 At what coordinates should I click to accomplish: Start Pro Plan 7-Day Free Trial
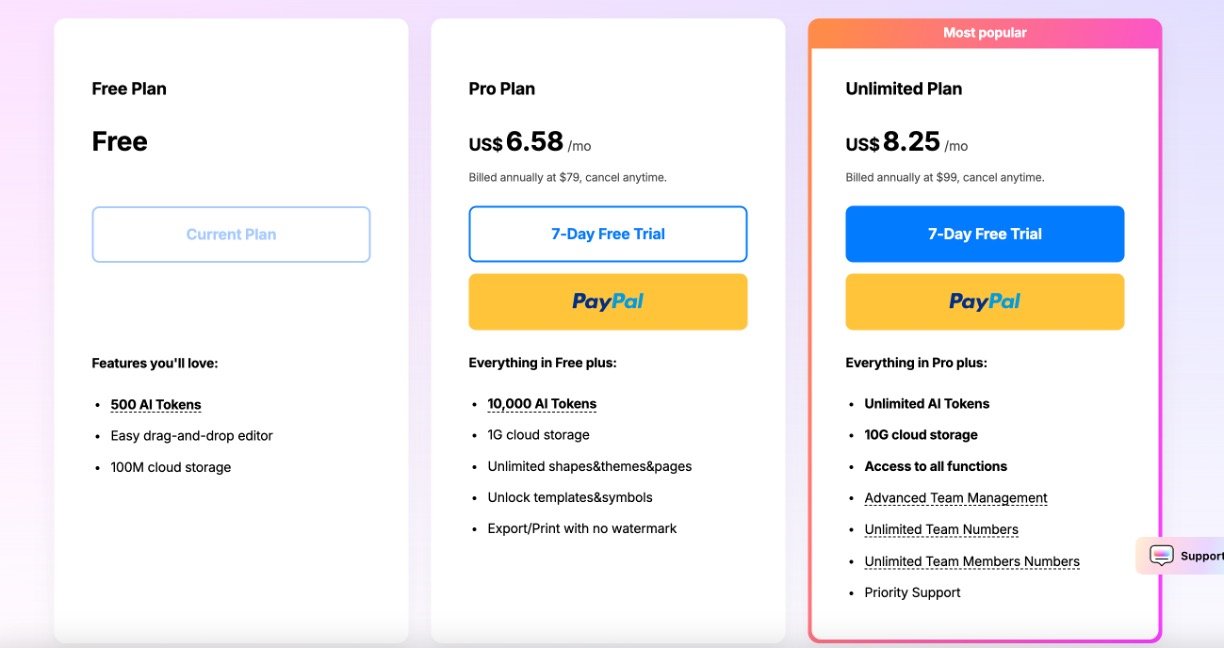click(x=608, y=234)
